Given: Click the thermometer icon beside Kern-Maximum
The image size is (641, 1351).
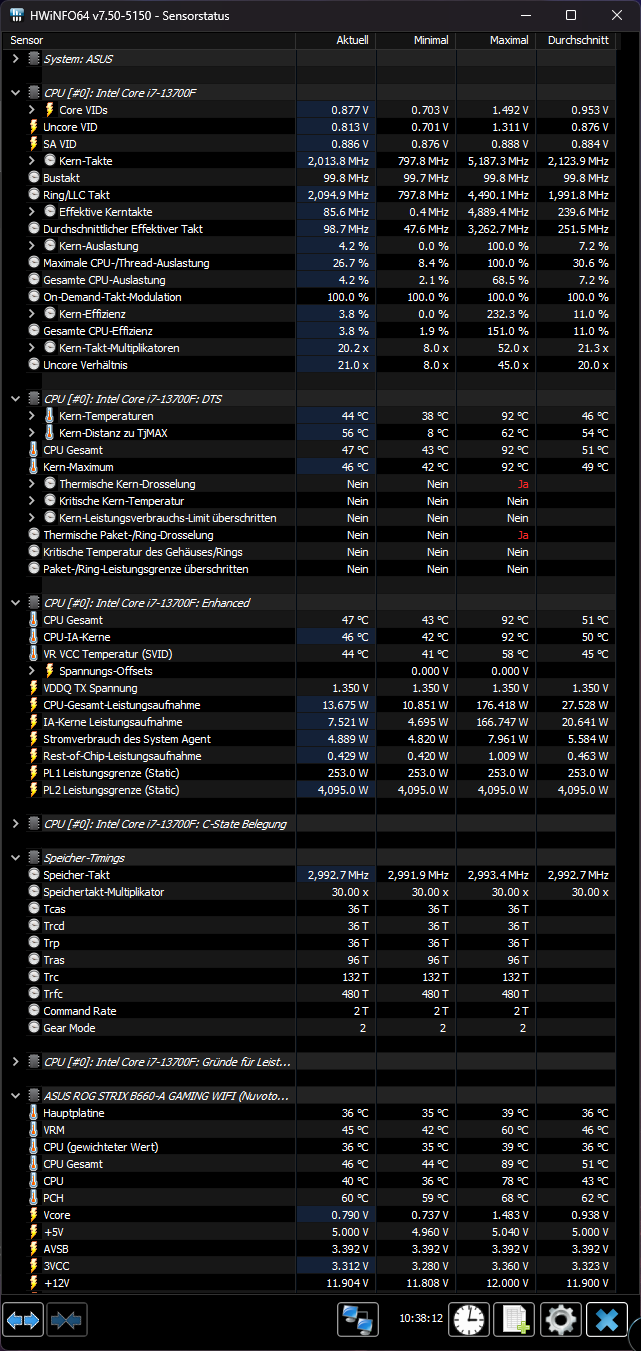Looking at the screenshot, I should [34, 467].
